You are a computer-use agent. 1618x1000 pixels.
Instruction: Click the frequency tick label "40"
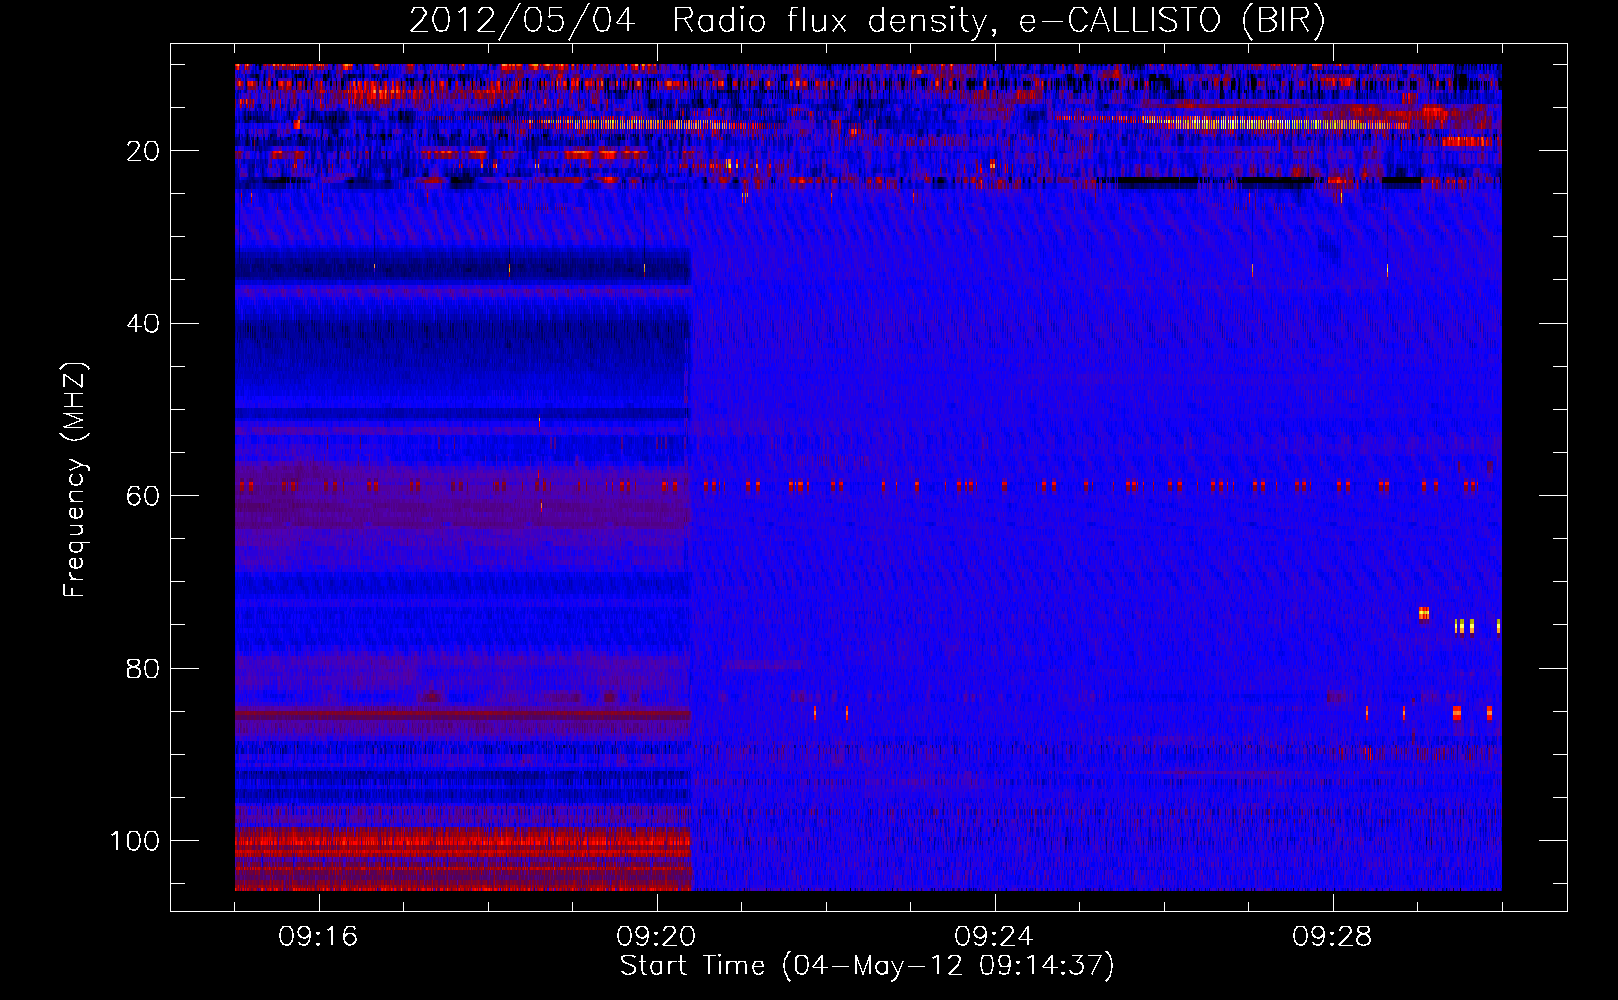click(x=143, y=324)
